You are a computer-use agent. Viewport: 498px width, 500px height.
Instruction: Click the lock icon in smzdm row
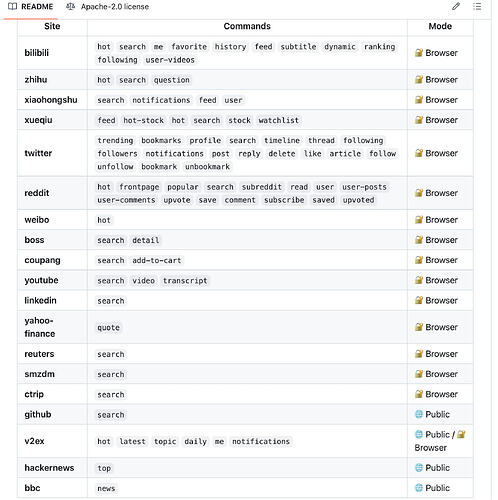point(419,374)
